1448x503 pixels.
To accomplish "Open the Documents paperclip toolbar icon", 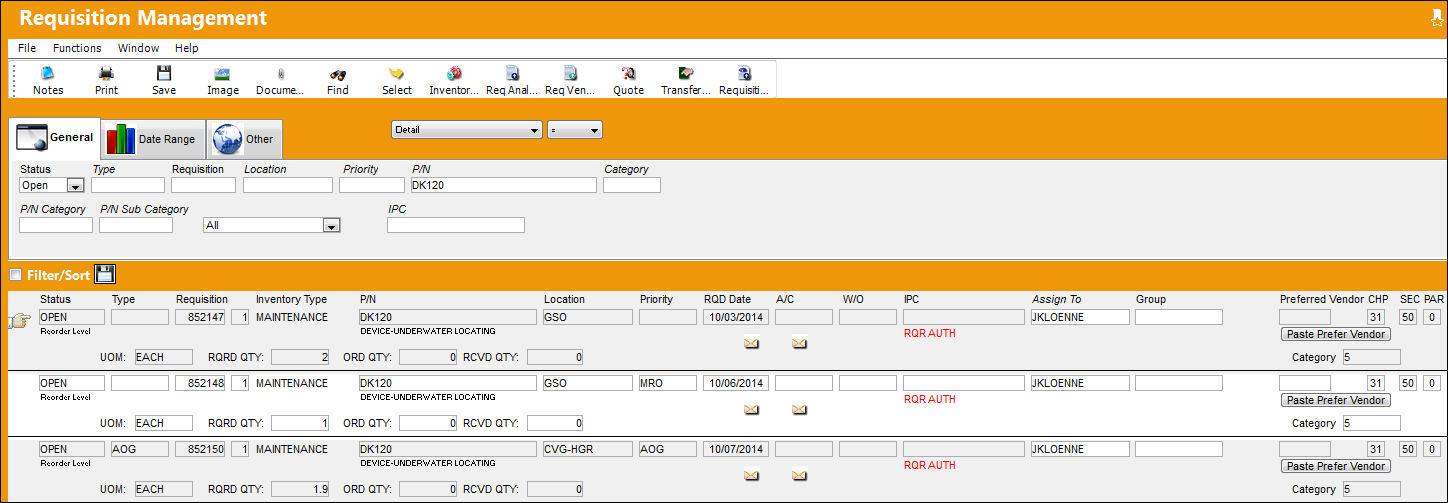I will pyautogui.click(x=280, y=73).
